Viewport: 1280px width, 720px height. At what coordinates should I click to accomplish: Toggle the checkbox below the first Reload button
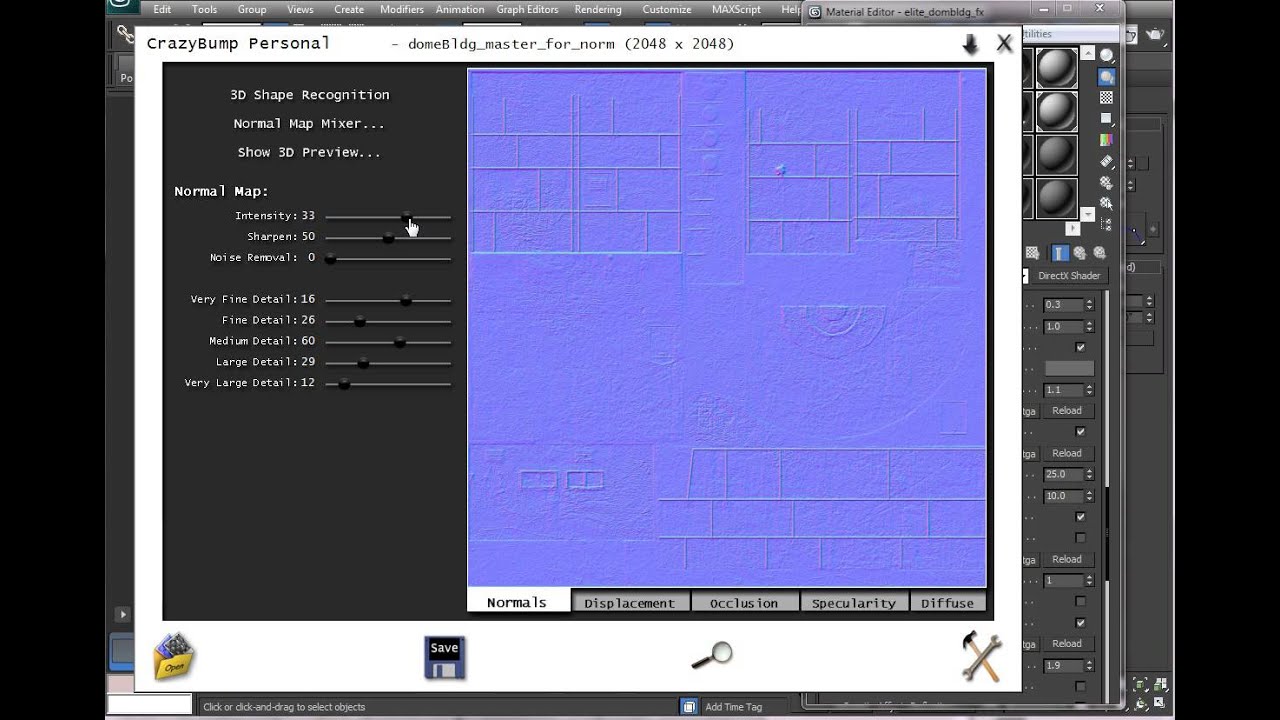(1080, 432)
